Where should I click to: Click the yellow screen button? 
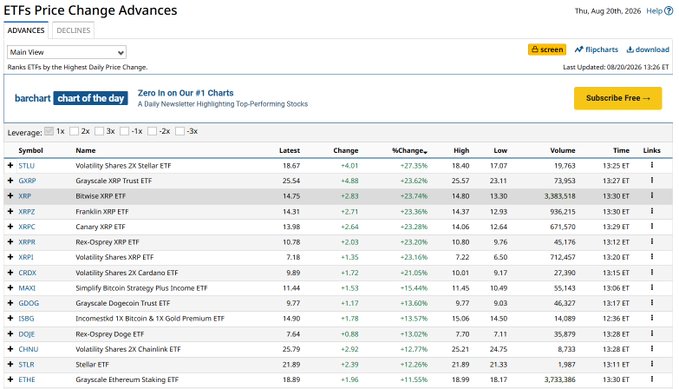tap(547, 49)
